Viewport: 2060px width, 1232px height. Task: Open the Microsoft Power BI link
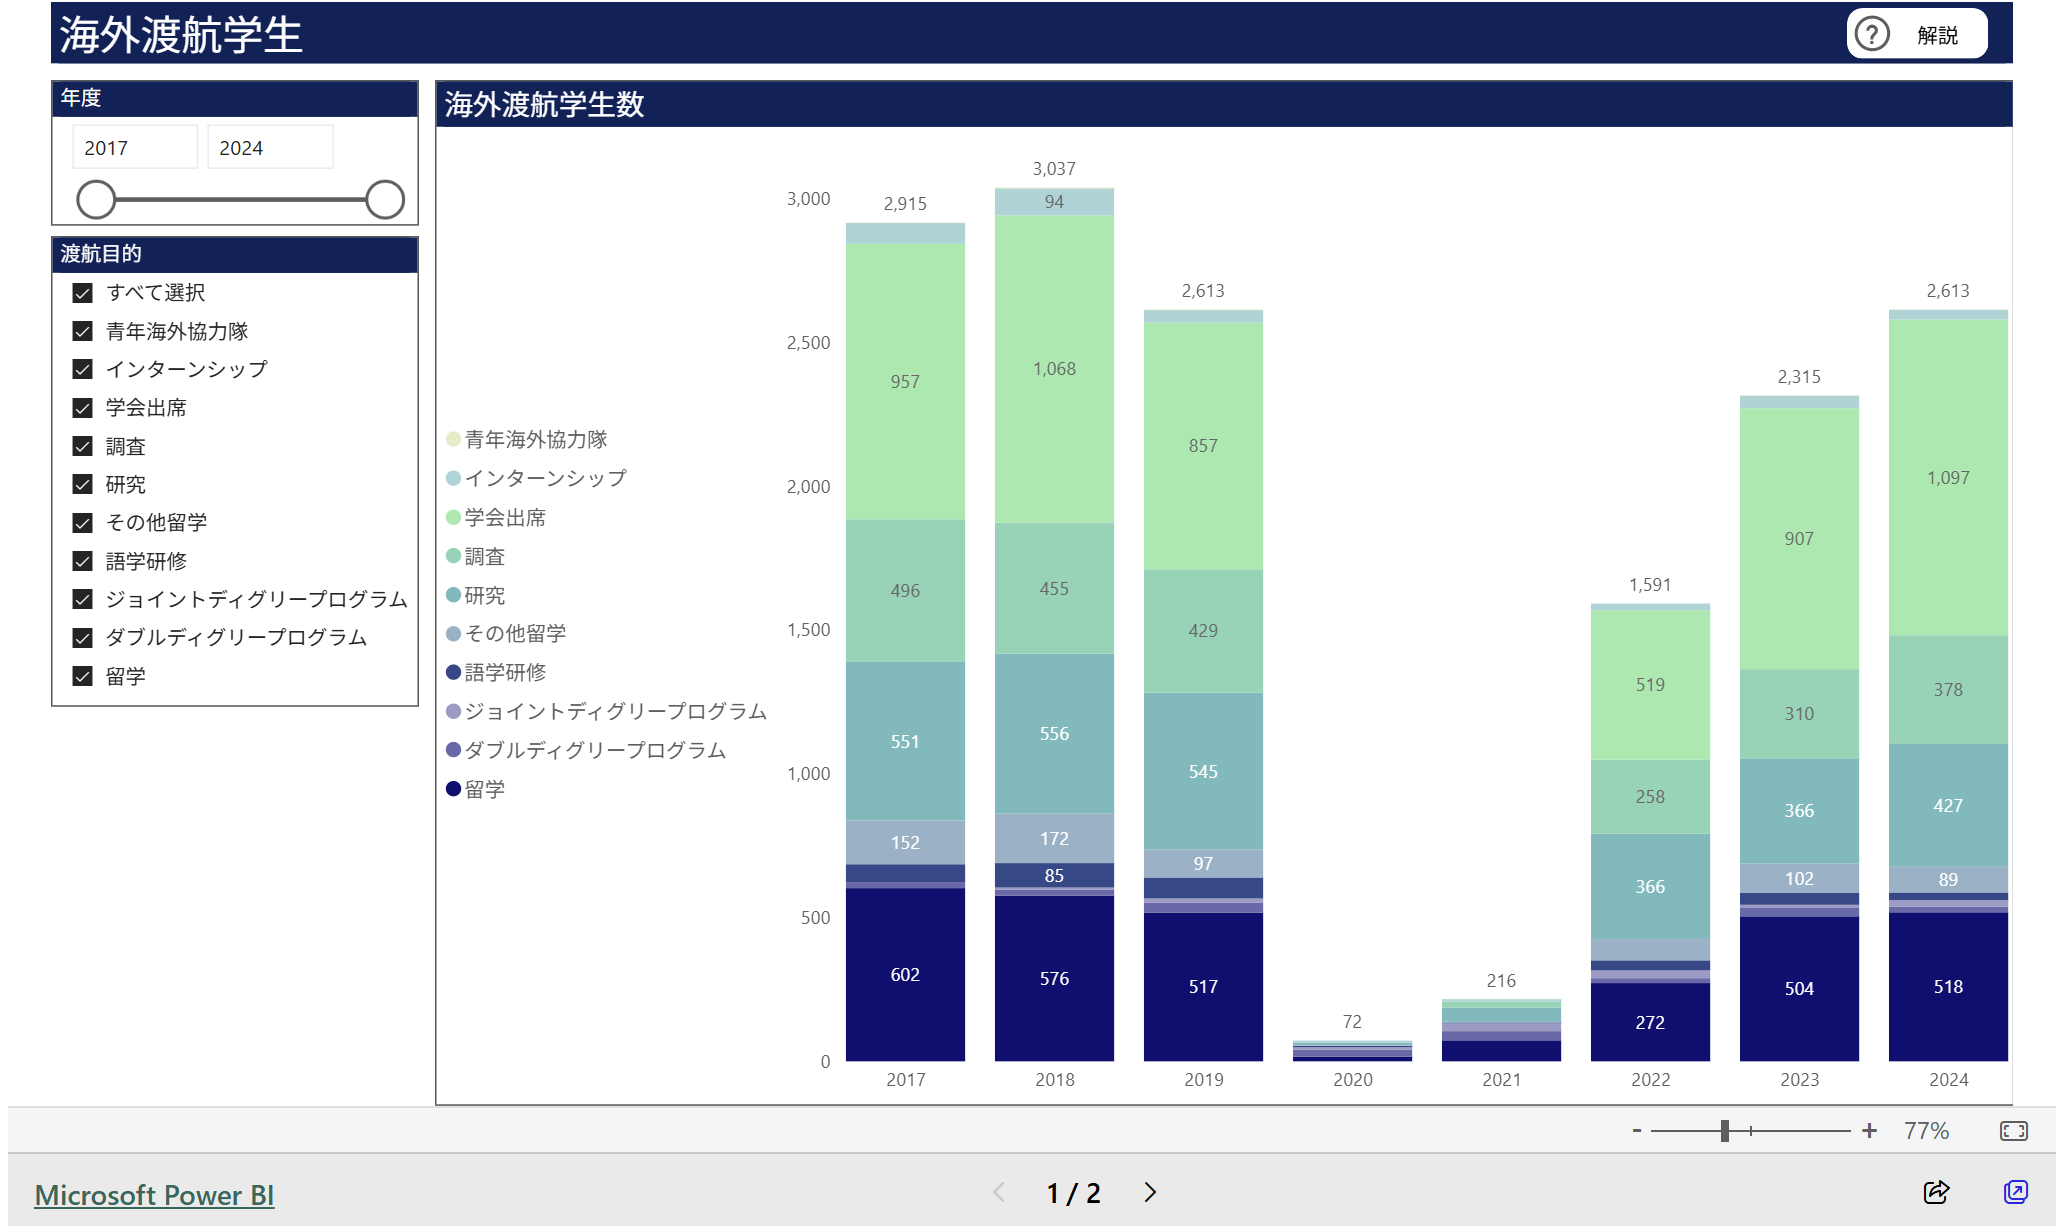point(154,1195)
